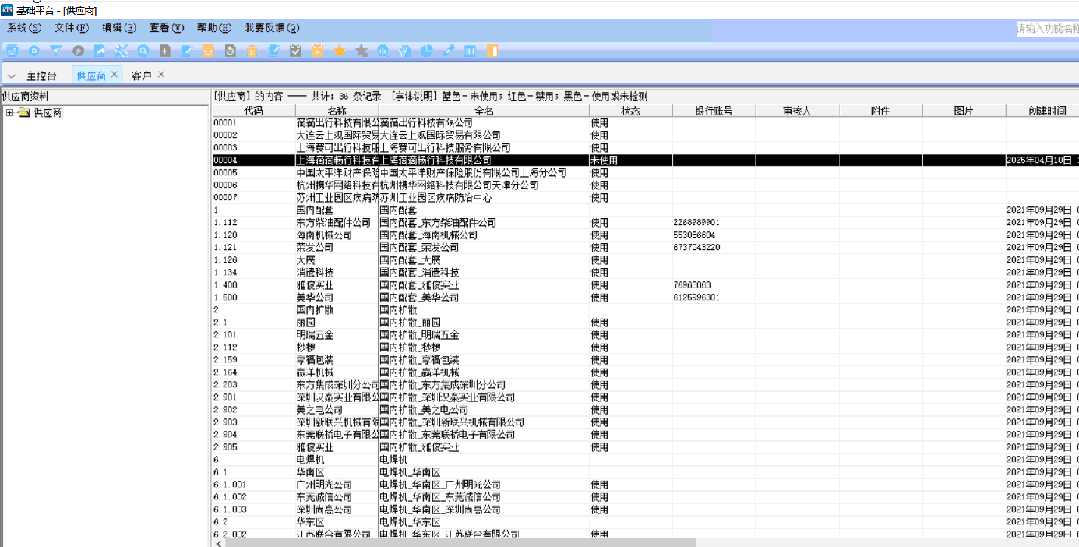Click the funnel filter icon in toolbar
This screenshot has height=547, width=1079.
pyautogui.click(x=56, y=50)
